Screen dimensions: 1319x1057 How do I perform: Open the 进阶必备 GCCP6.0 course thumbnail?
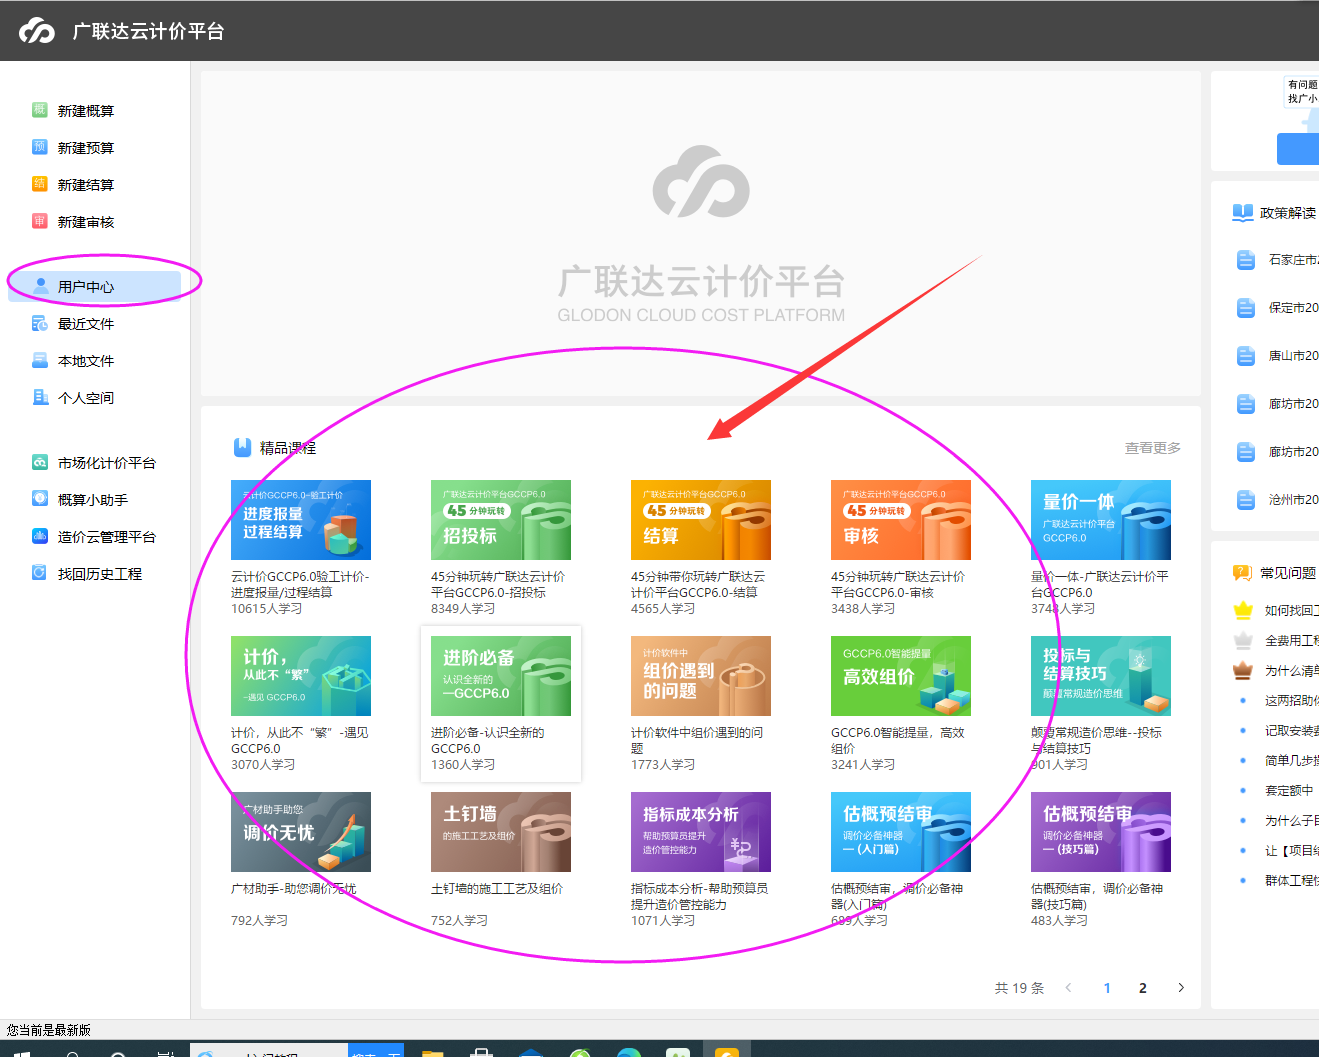pyautogui.click(x=501, y=676)
